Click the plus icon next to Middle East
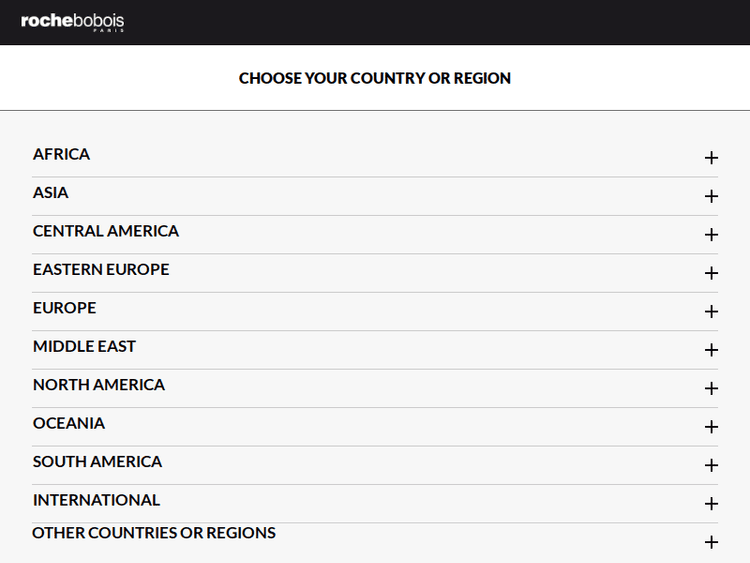This screenshot has width=750, height=563. coord(711,350)
